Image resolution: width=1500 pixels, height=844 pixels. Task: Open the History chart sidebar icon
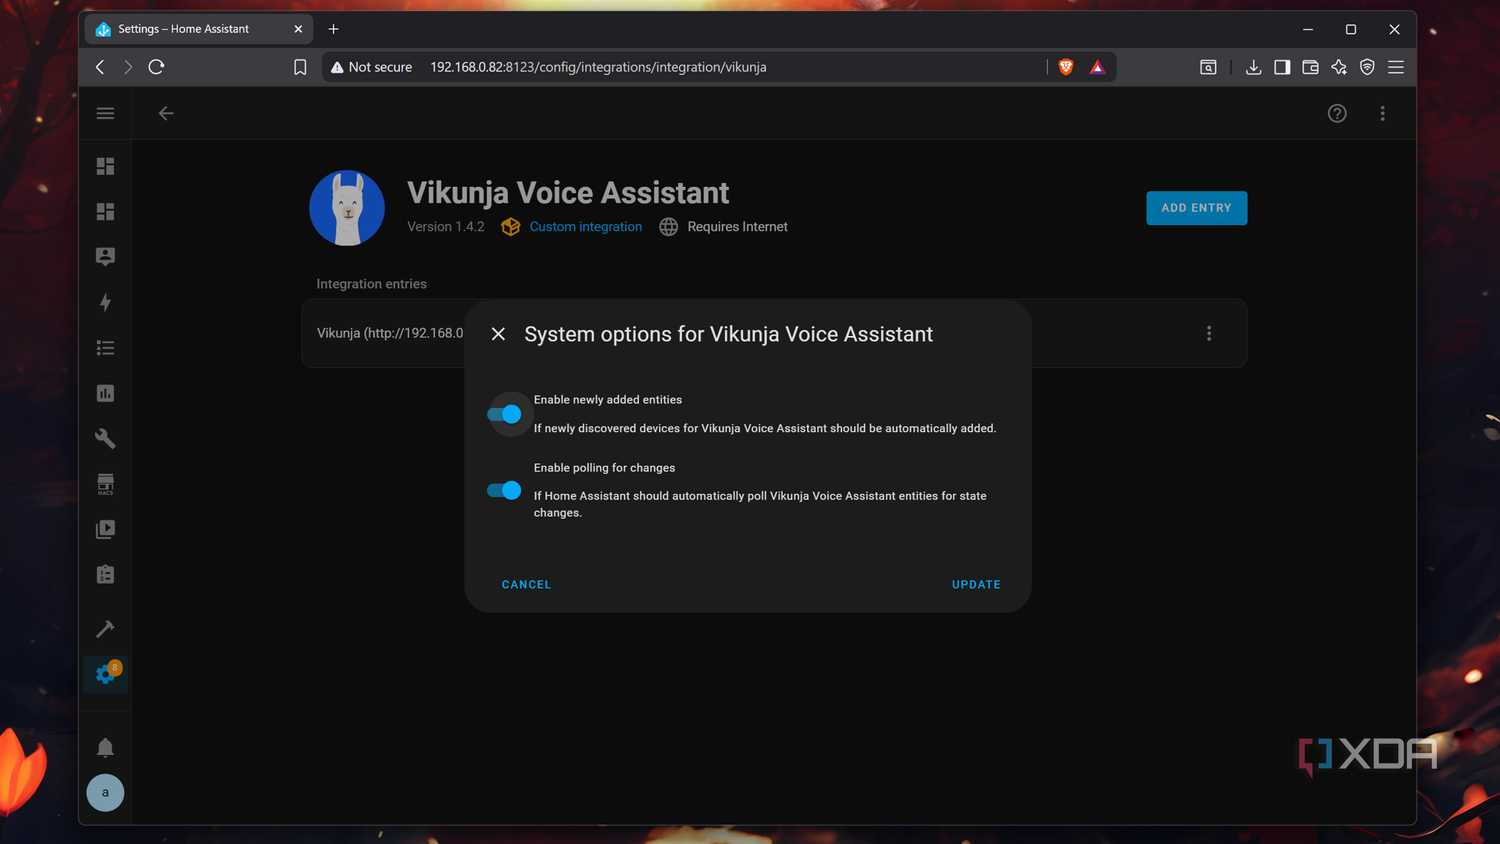[105, 393]
